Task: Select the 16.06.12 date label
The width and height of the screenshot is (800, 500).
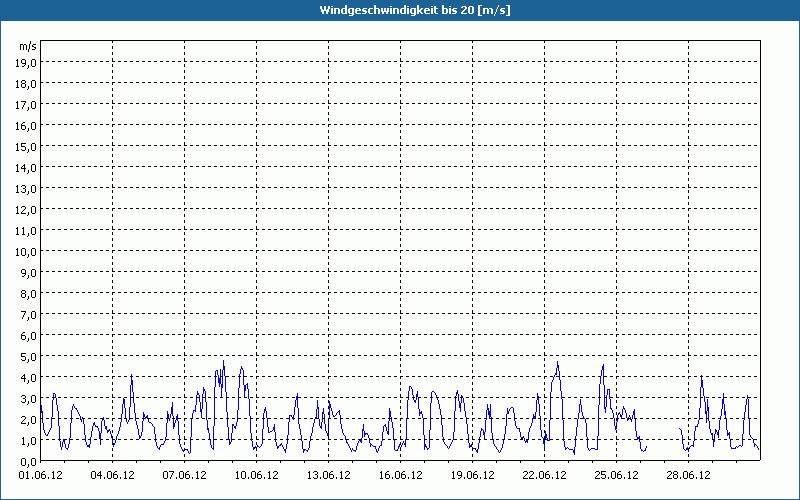Action: click(x=401, y=476)
